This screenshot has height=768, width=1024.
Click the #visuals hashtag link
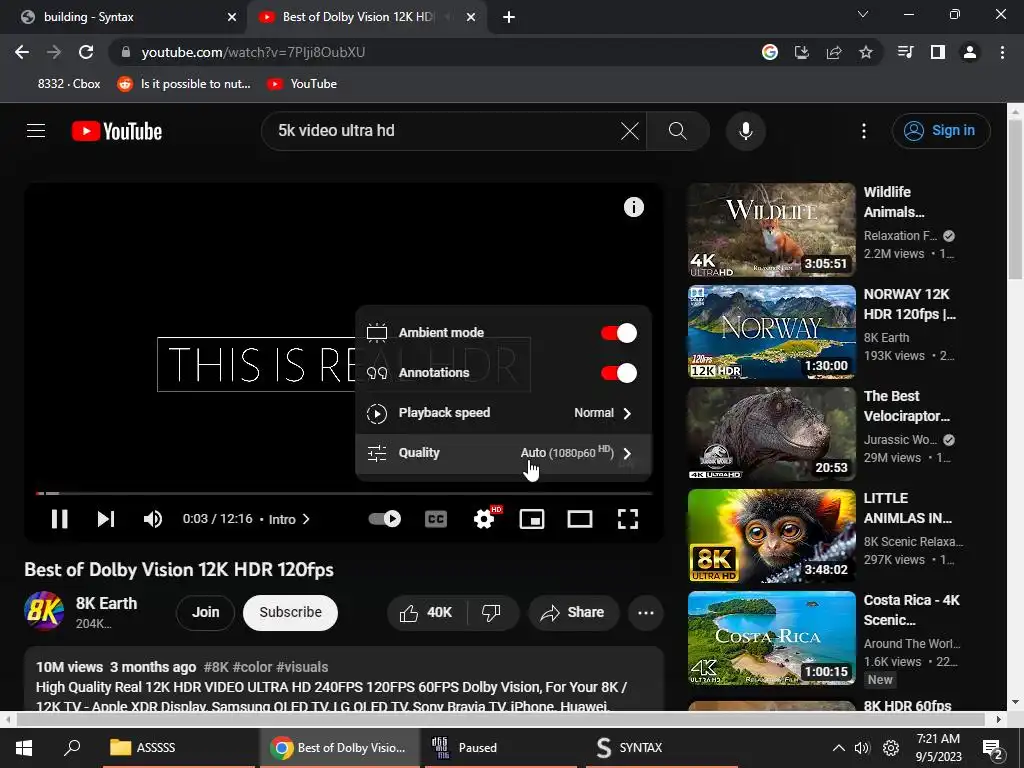pyautogui.click(x=302, y=667)
